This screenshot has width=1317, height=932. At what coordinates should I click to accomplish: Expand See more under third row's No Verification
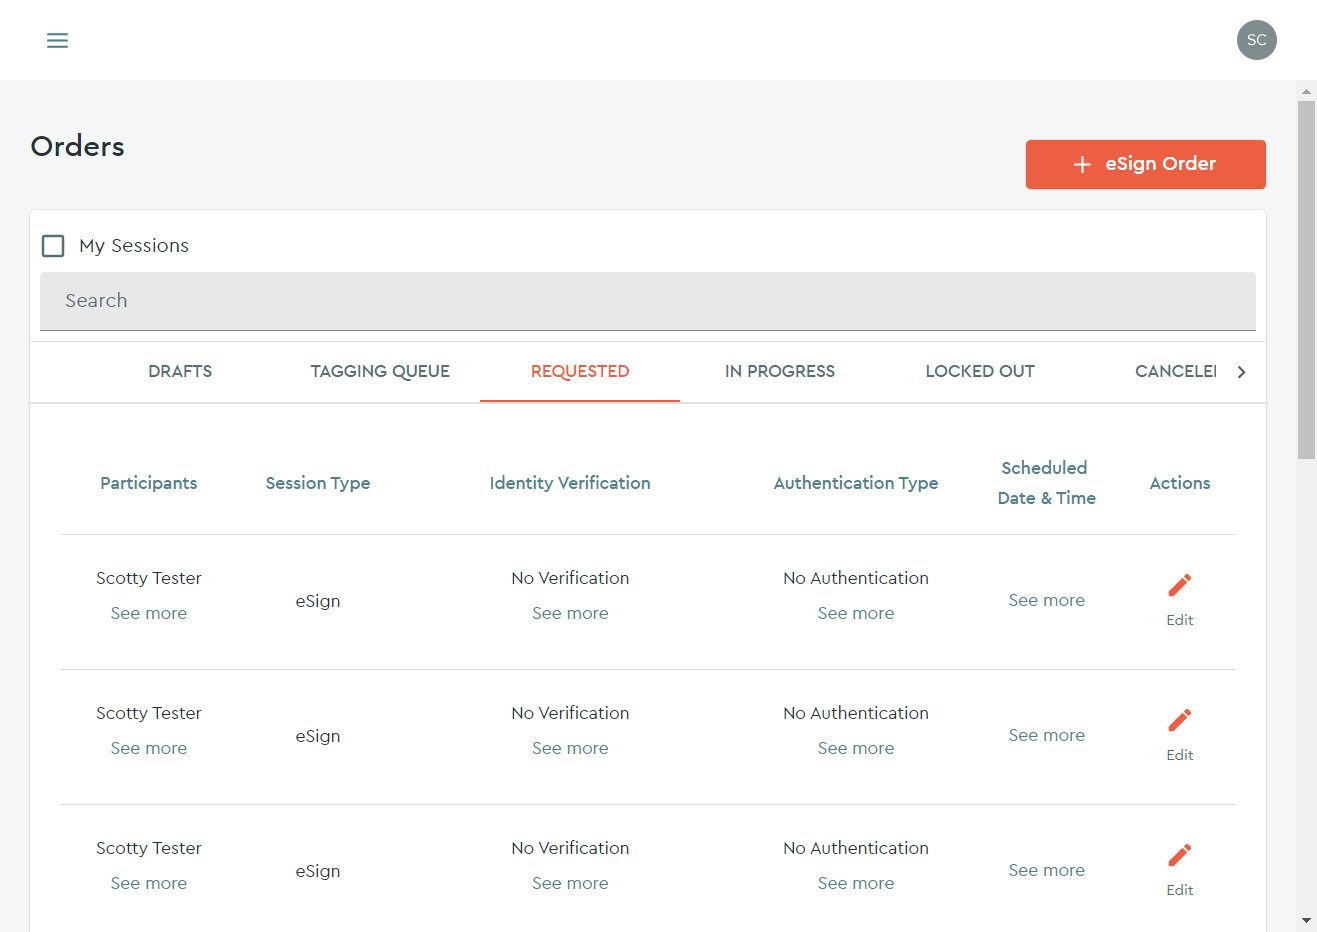570,883
